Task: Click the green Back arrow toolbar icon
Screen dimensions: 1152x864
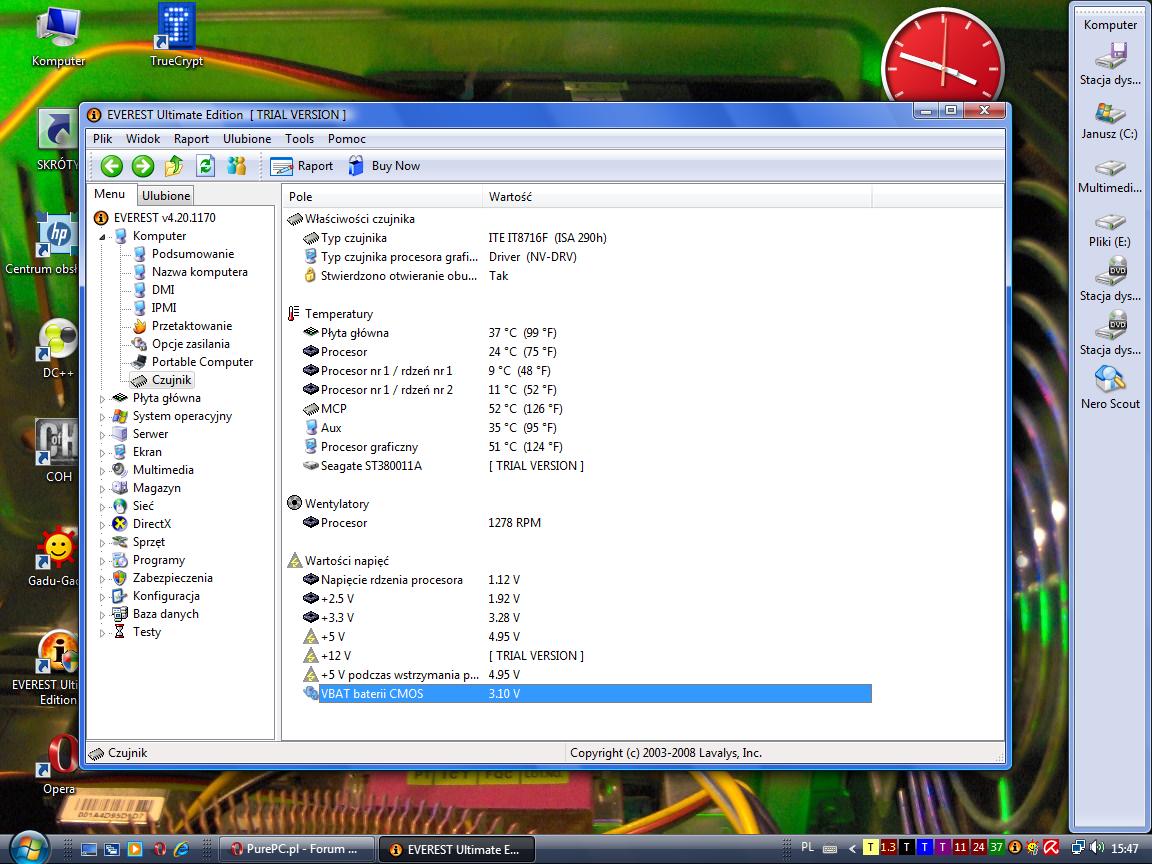Action: click(x=112, y=166)
